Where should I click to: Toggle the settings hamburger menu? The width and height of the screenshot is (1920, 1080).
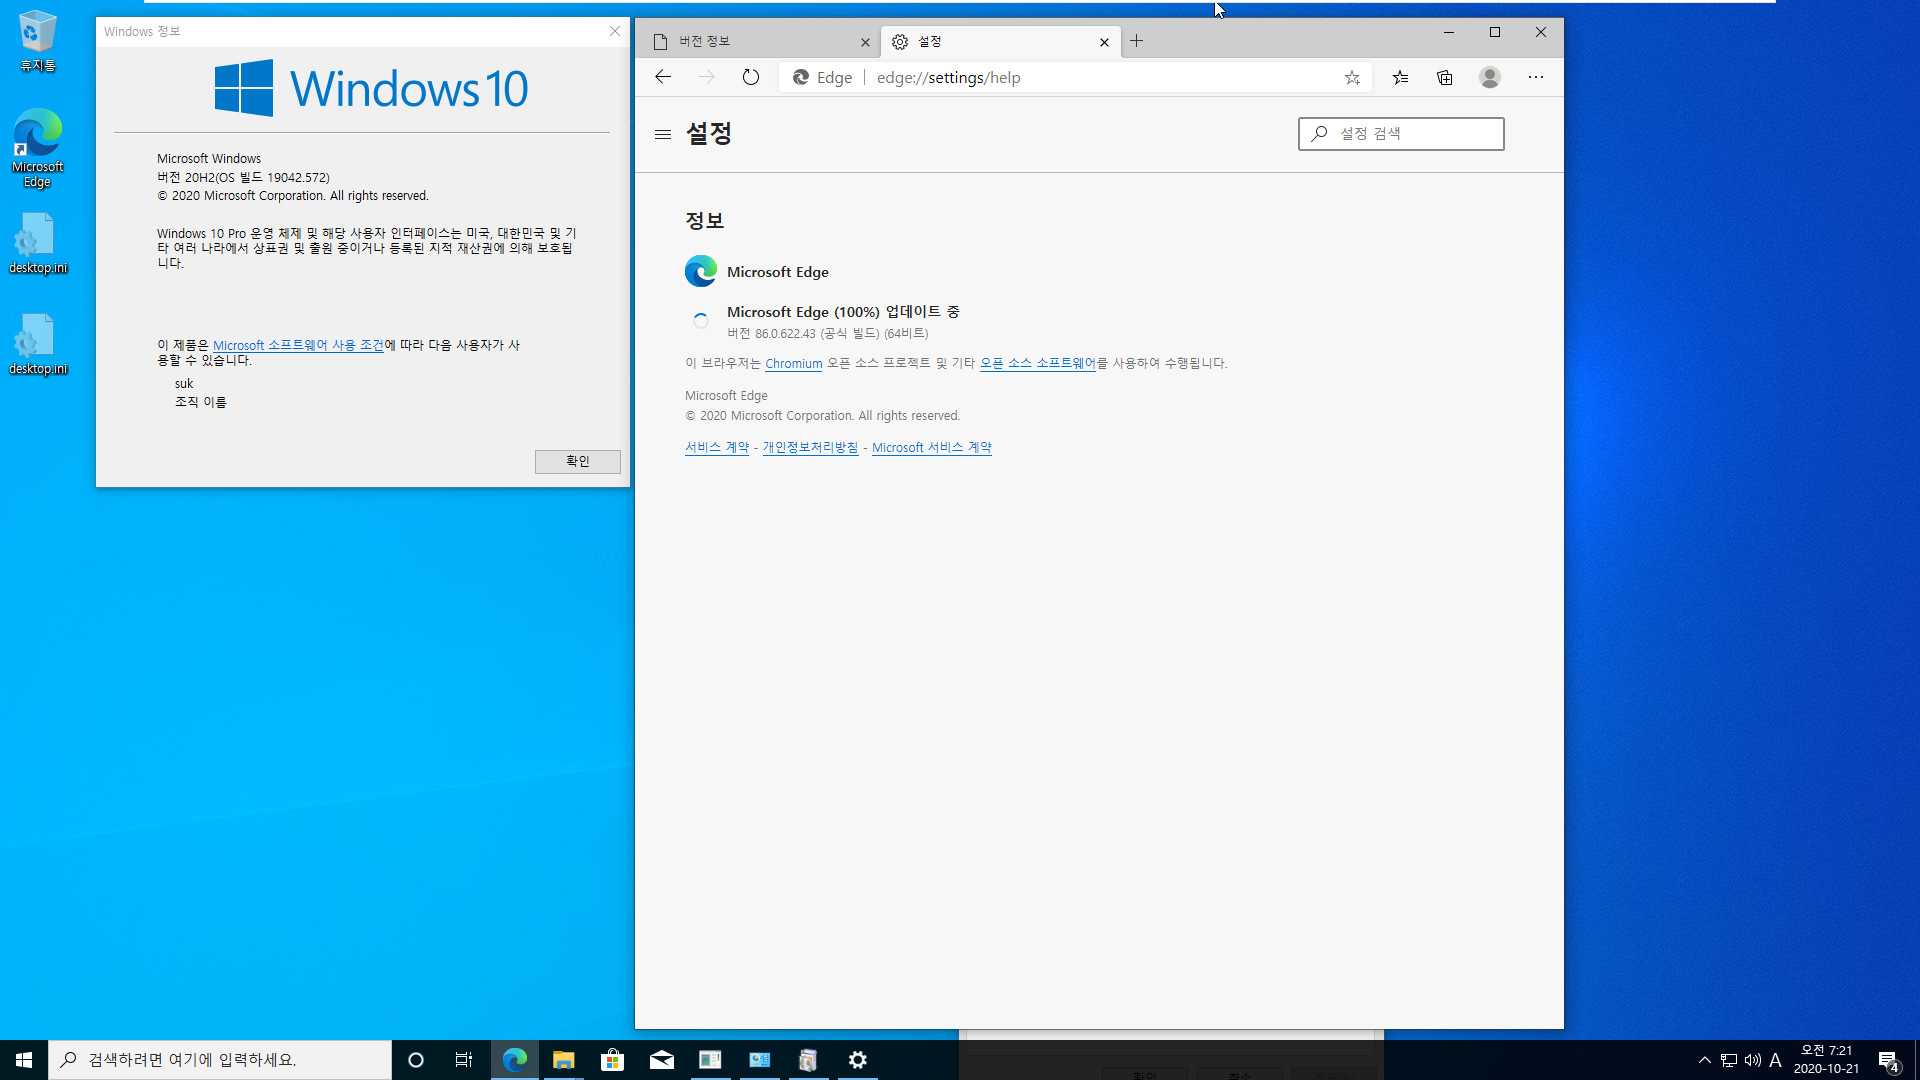pos(662,134)
